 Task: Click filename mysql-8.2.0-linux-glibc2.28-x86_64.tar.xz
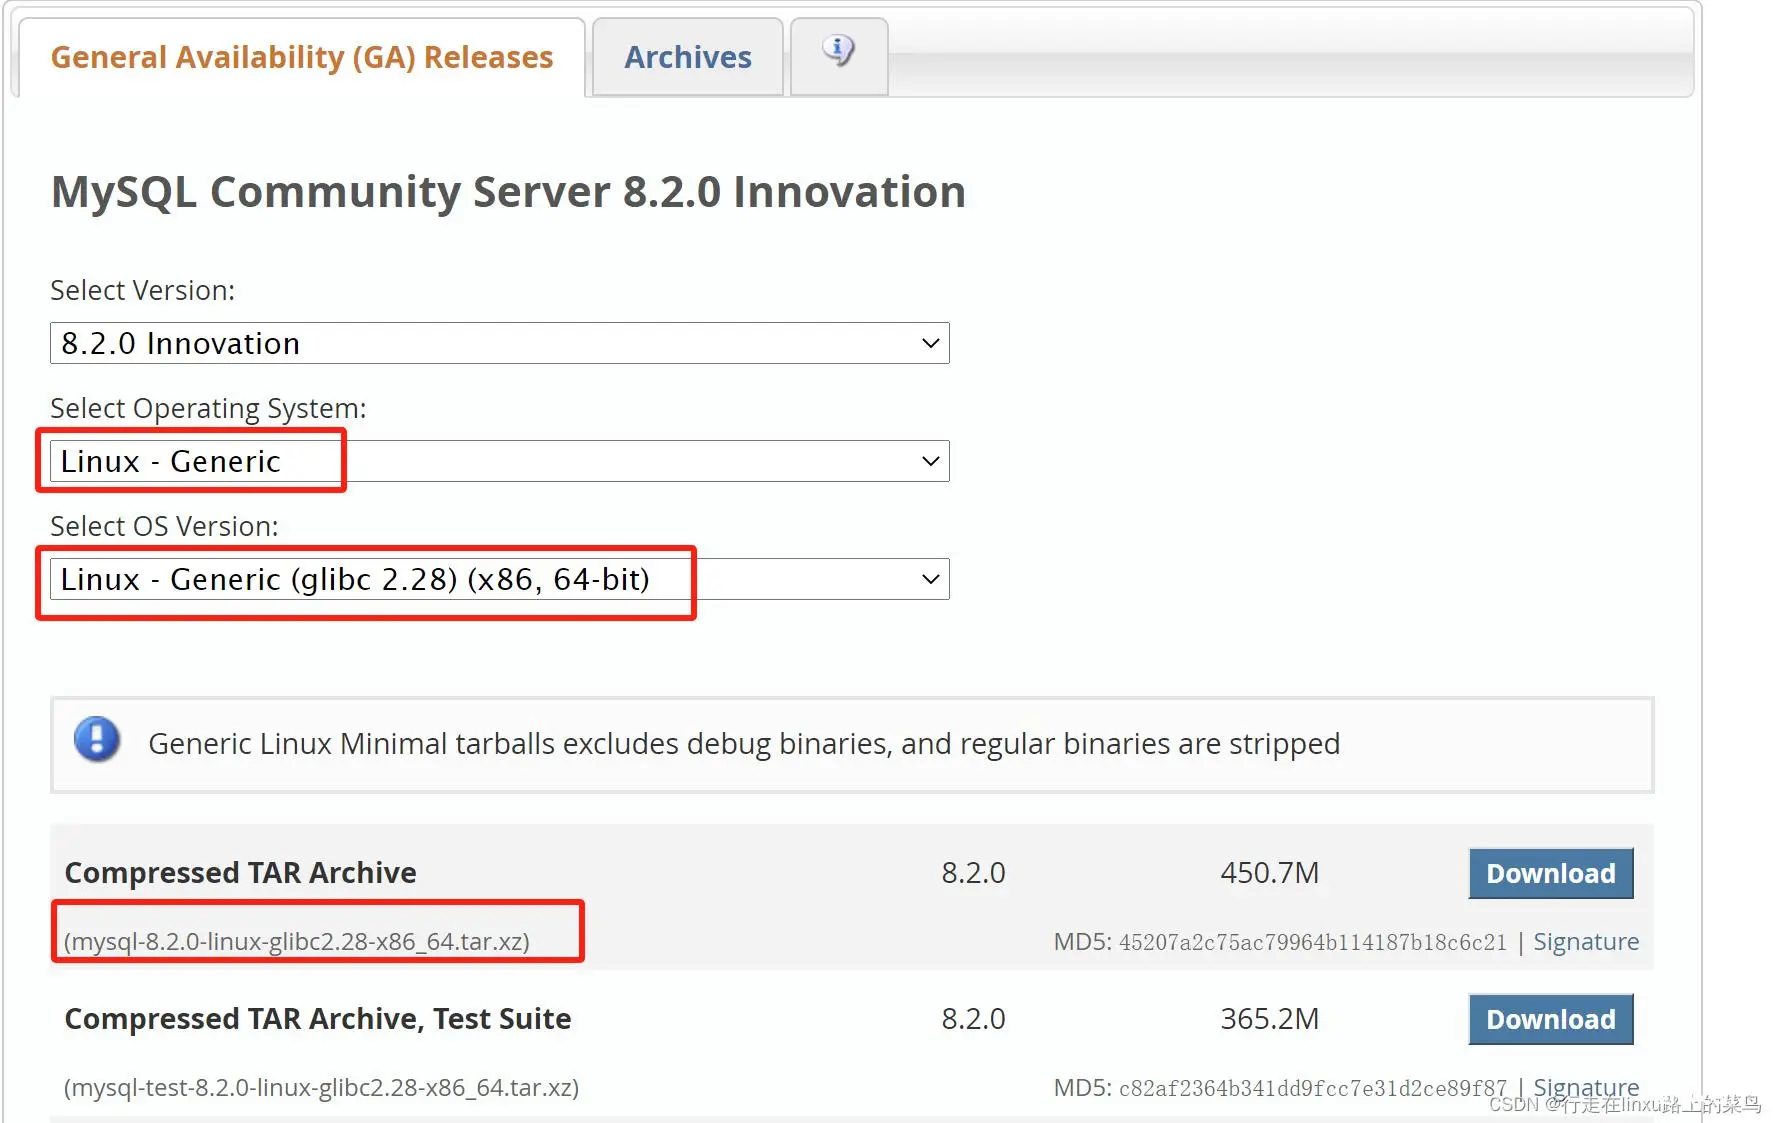pyautogui.click(x=297, y=942)
